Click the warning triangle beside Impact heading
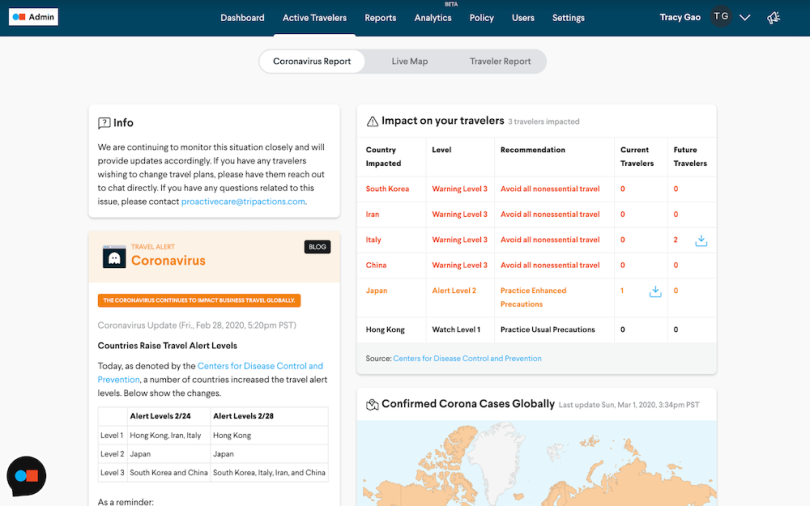 click(372, 121)
